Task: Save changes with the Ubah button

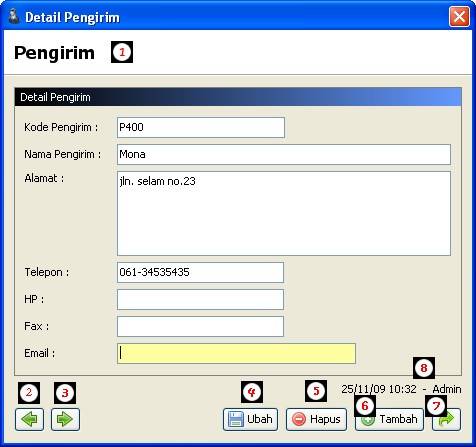Action: pyautogui.click(x=250, y=419)
